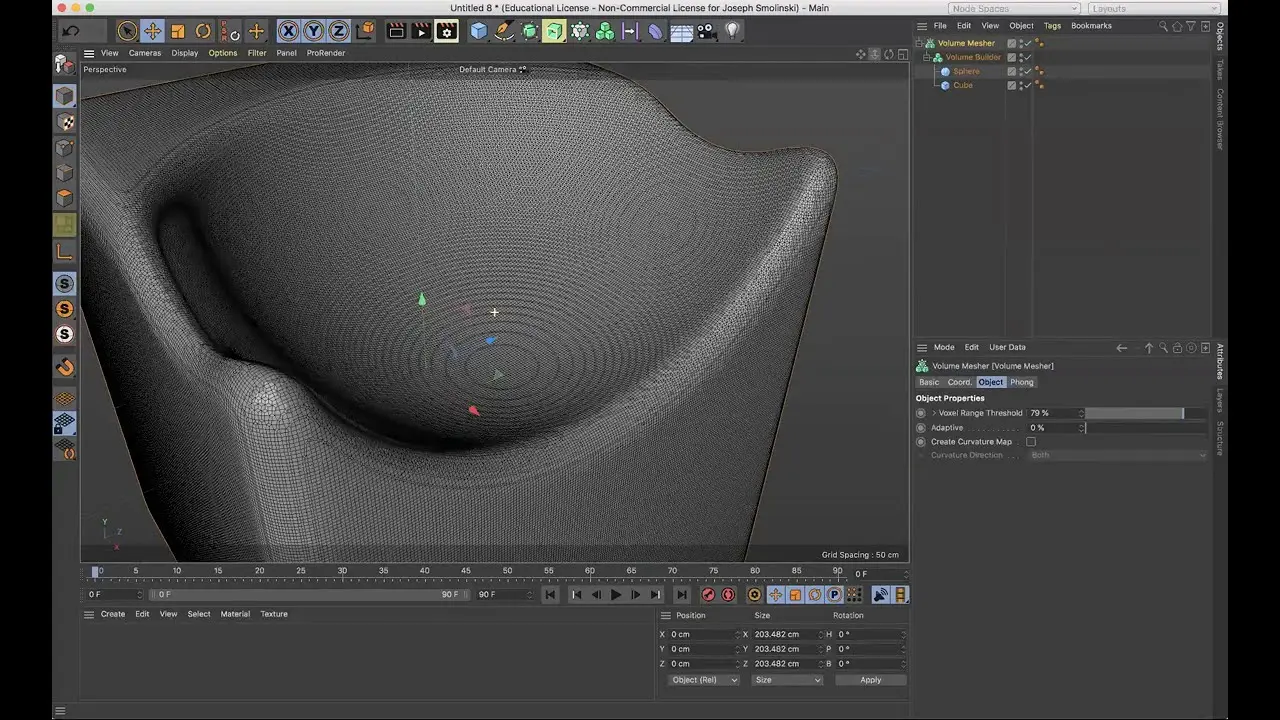The image size is (1280, 720).
Task: Render the active view icon
Action: [397, 31]
